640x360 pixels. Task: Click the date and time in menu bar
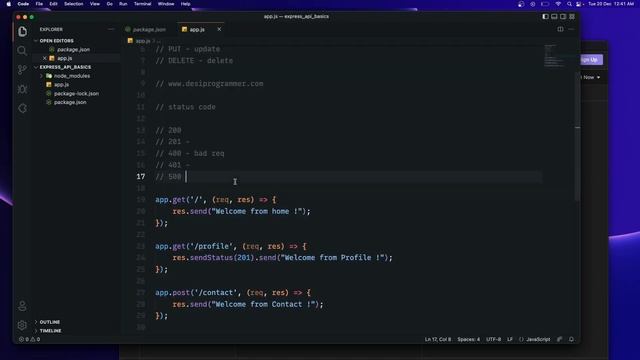click(611, 4)
